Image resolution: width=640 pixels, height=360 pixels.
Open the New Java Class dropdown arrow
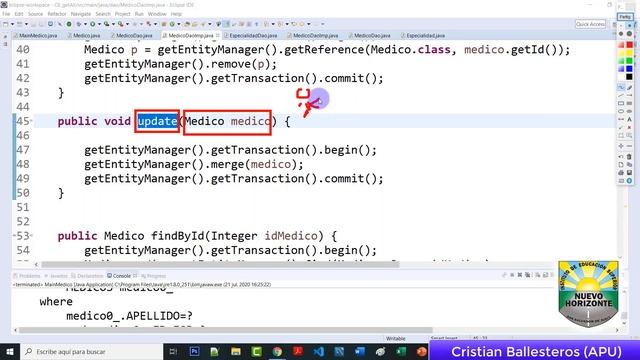[178, 24]
